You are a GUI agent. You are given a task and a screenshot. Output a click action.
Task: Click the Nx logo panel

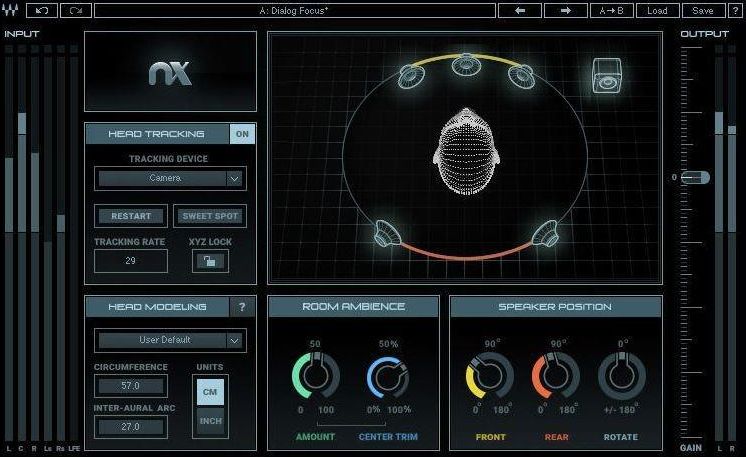(170, 72)
